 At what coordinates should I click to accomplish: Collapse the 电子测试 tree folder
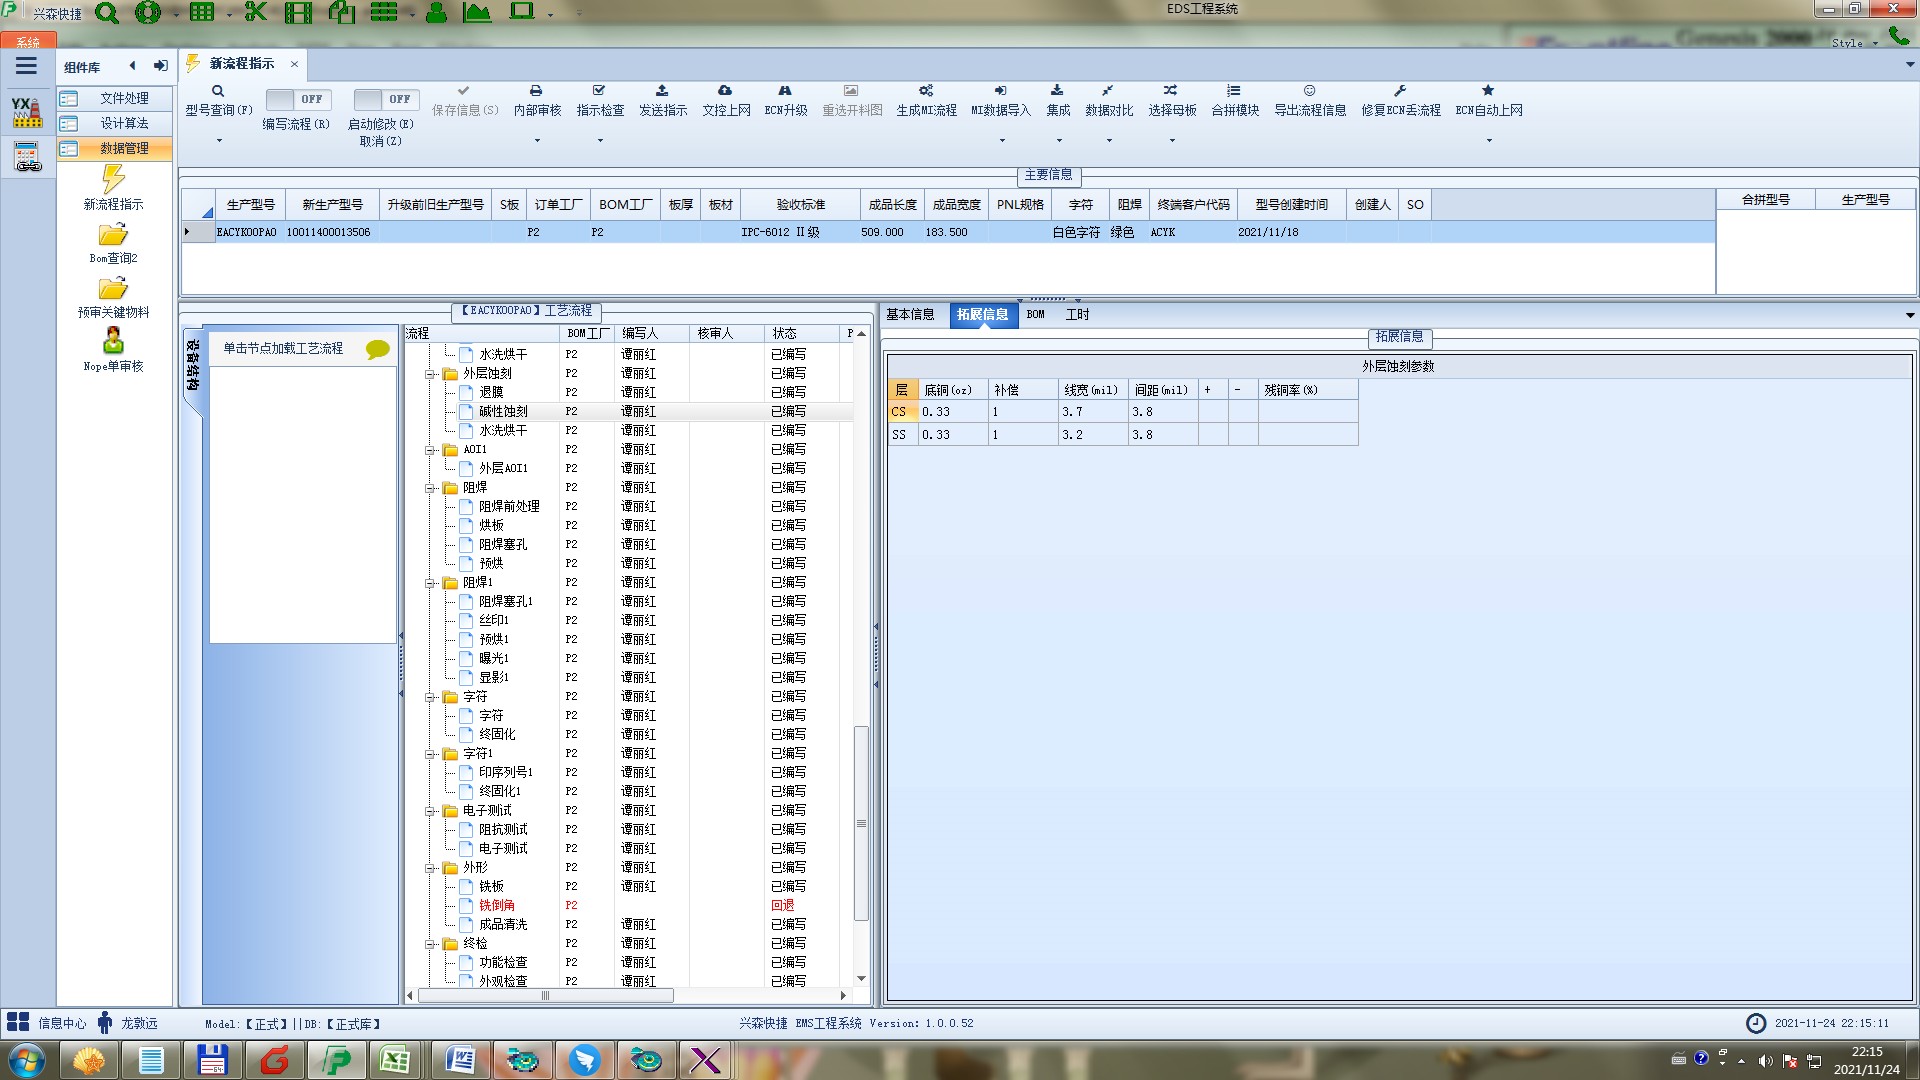[x=430, y=811]
